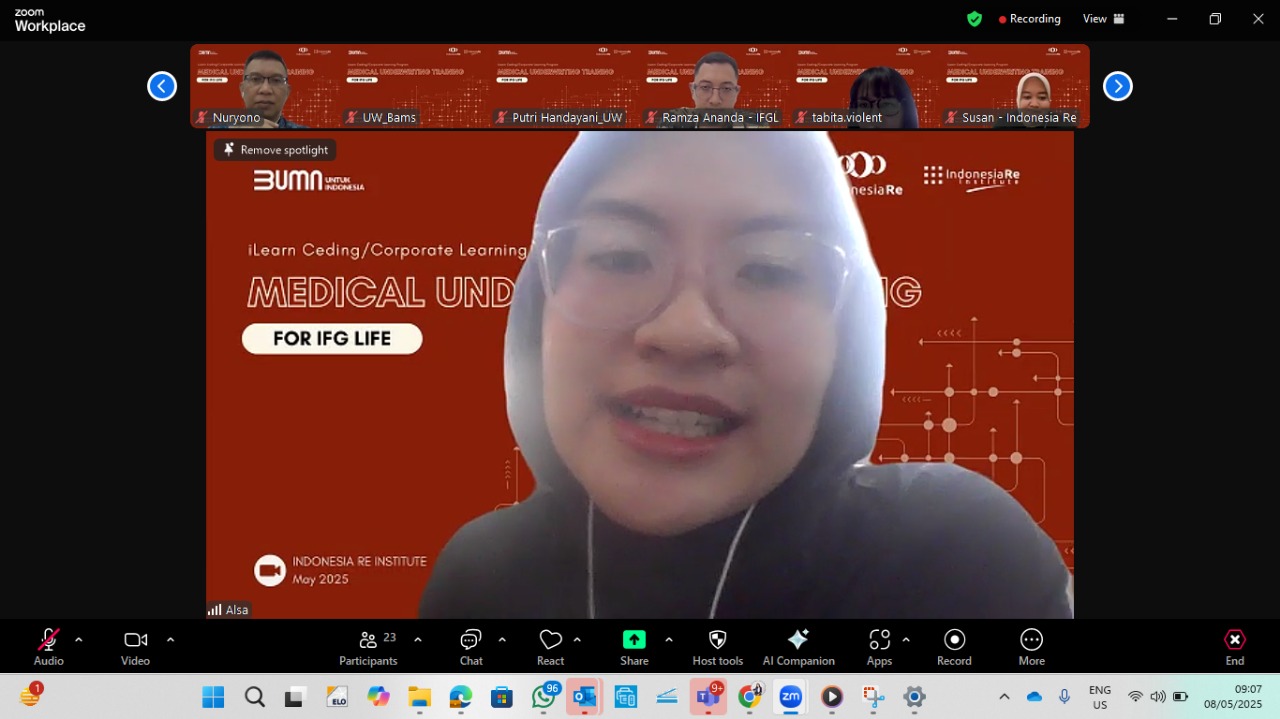1280x719 pixels.
Task: Open the More options menu
Action: click(x=1031, y=647)
